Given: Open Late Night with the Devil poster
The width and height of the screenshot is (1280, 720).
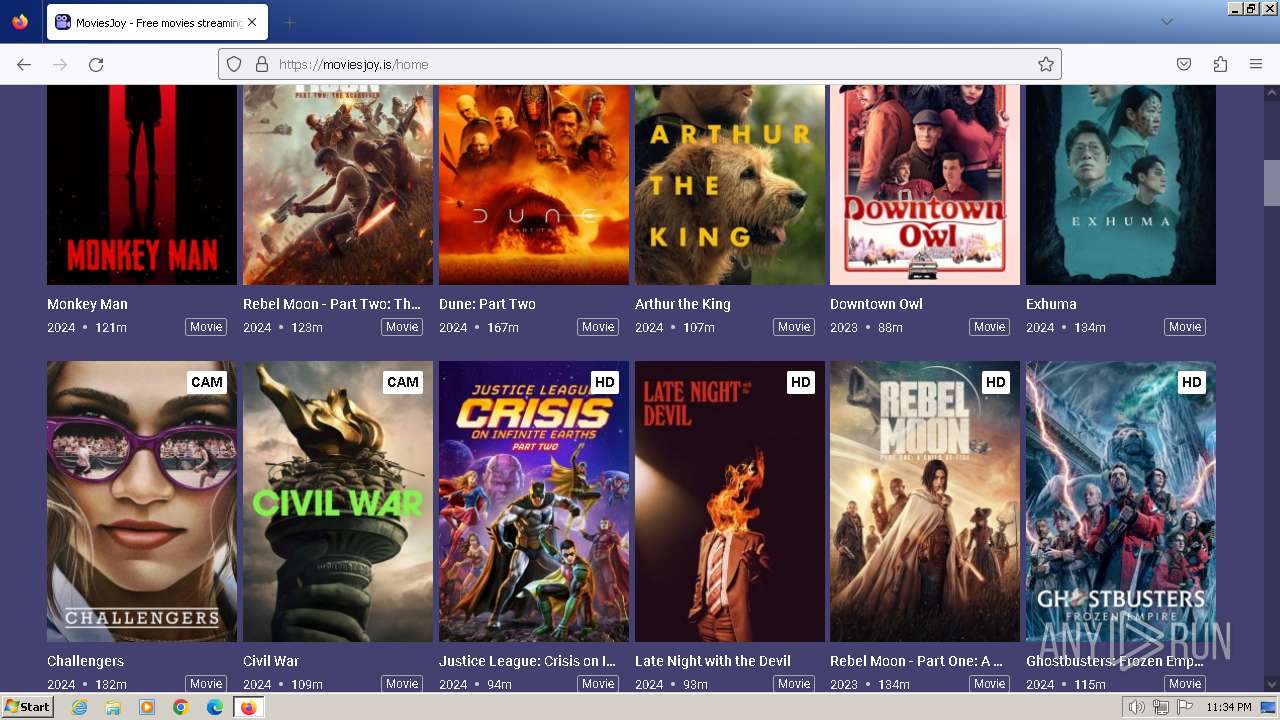Looking at the screenshot, I should [x=730, y=501].
